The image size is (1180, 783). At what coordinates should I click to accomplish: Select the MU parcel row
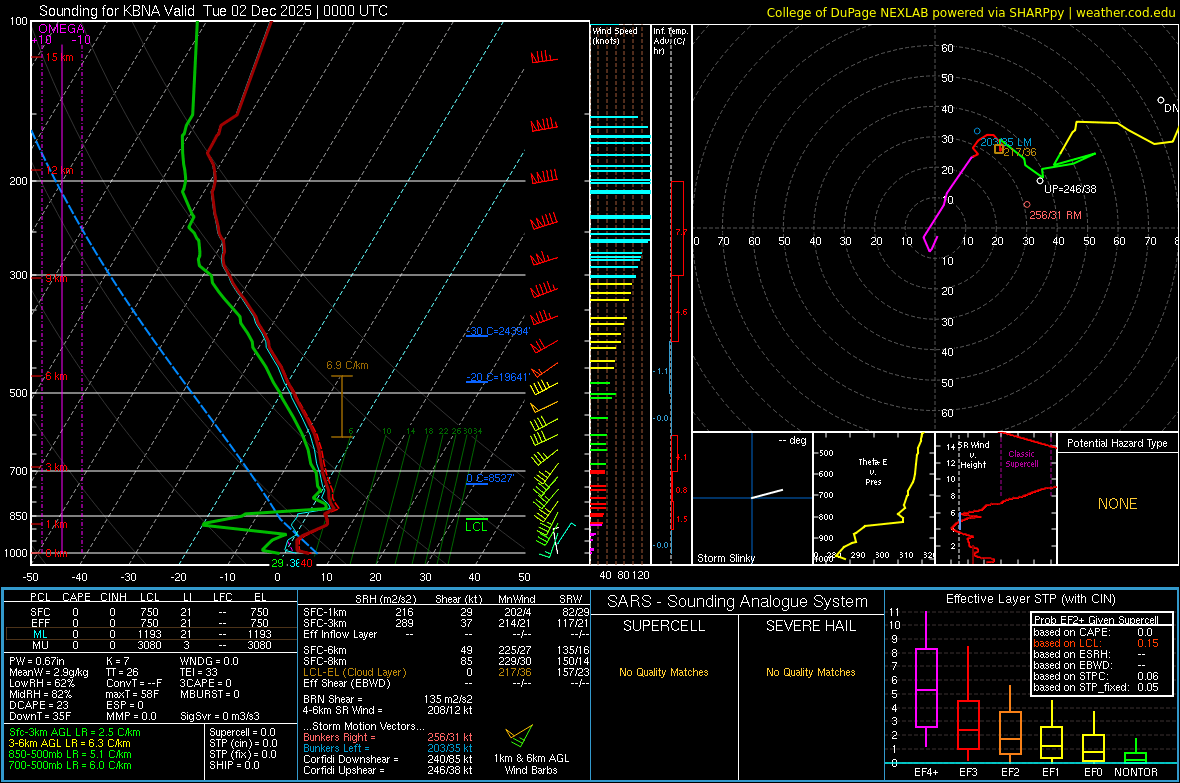click(x=148, y=645)
